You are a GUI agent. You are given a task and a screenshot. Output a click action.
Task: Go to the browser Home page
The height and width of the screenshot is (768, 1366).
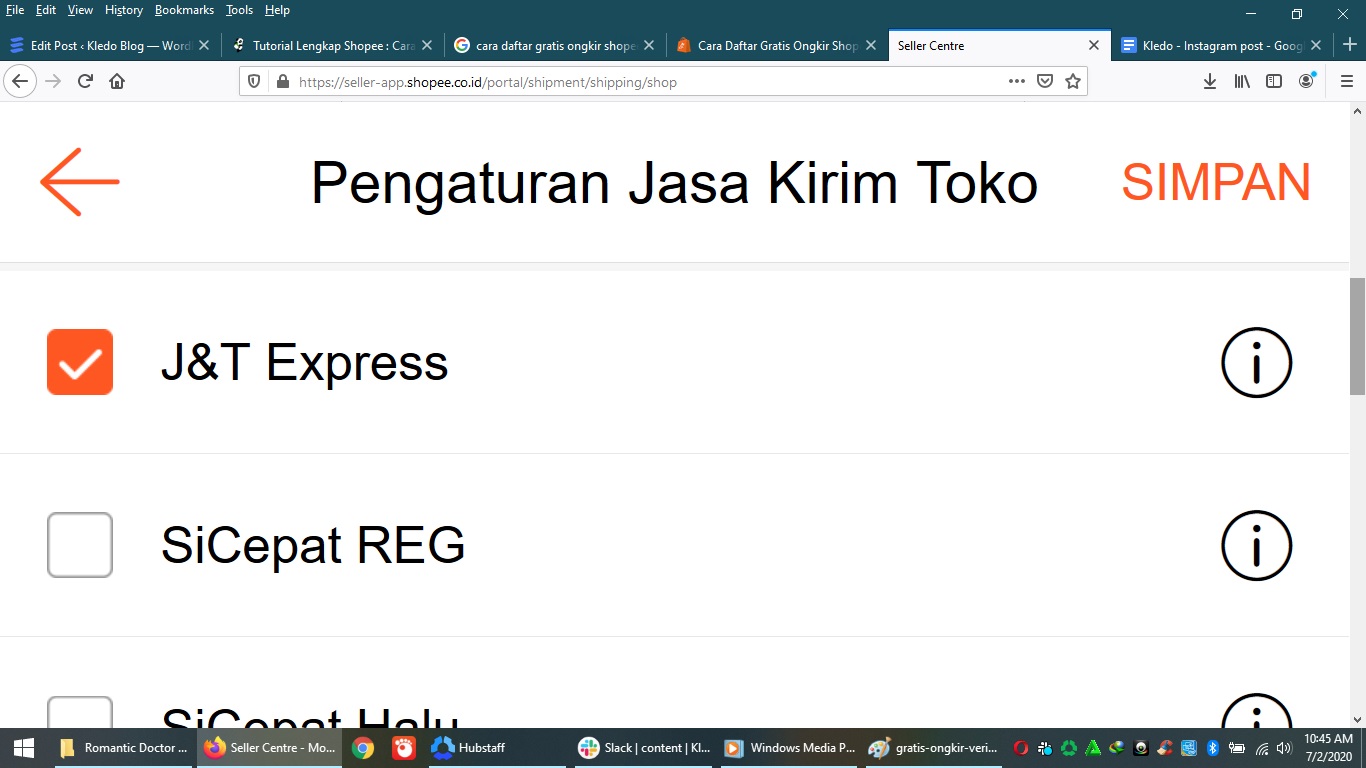[x=117, y=81]
